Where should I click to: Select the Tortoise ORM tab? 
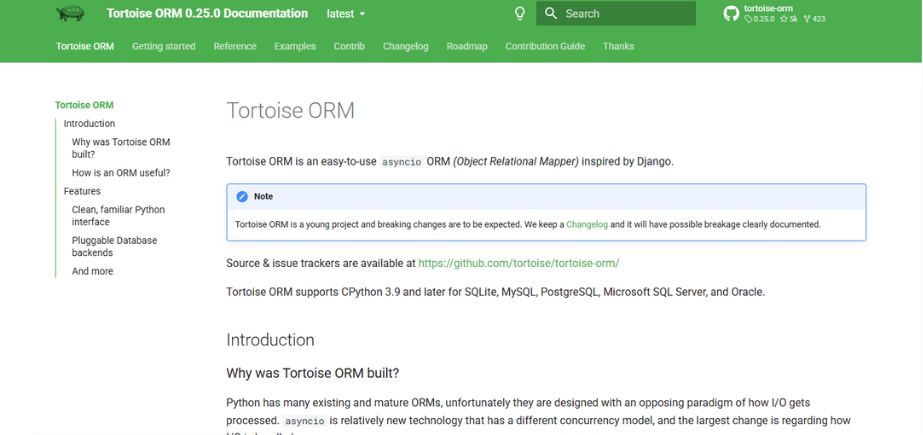point(85,46)
